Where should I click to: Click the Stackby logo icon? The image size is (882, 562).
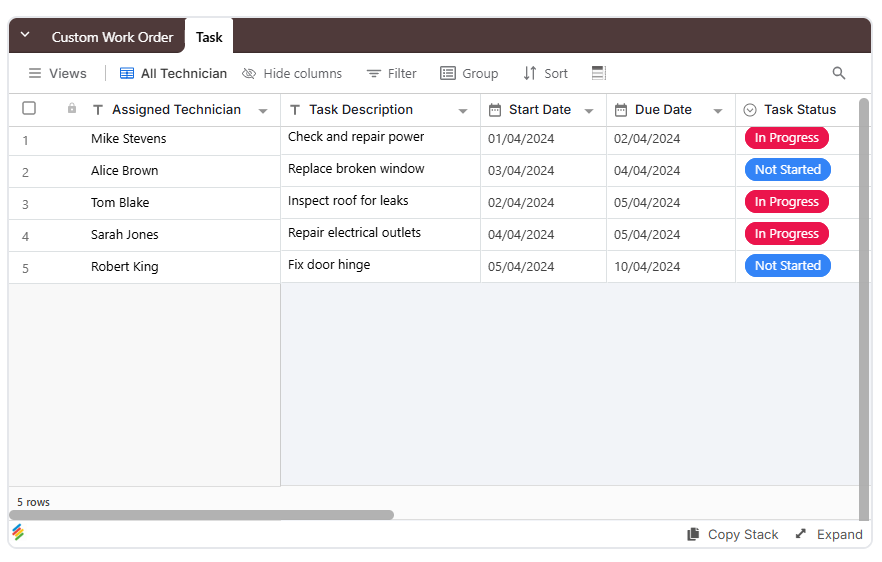pyautogui.click(x=18, y=532)
